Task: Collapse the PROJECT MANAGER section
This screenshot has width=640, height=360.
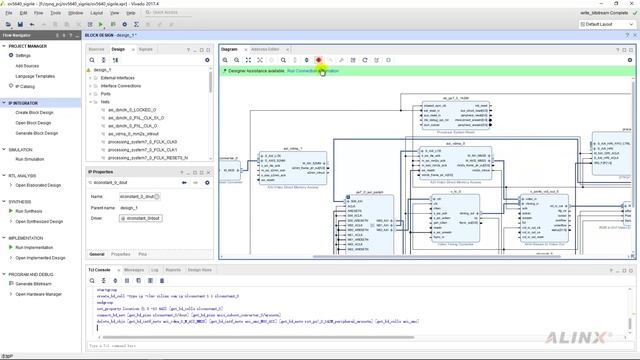Action: click(4, 46)
